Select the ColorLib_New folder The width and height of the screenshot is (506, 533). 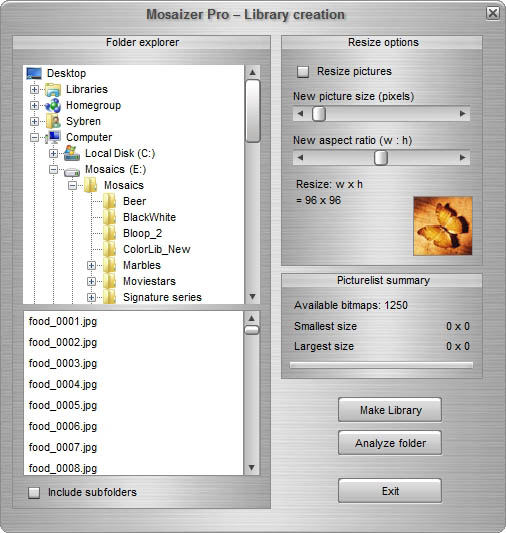coord(157,249)
